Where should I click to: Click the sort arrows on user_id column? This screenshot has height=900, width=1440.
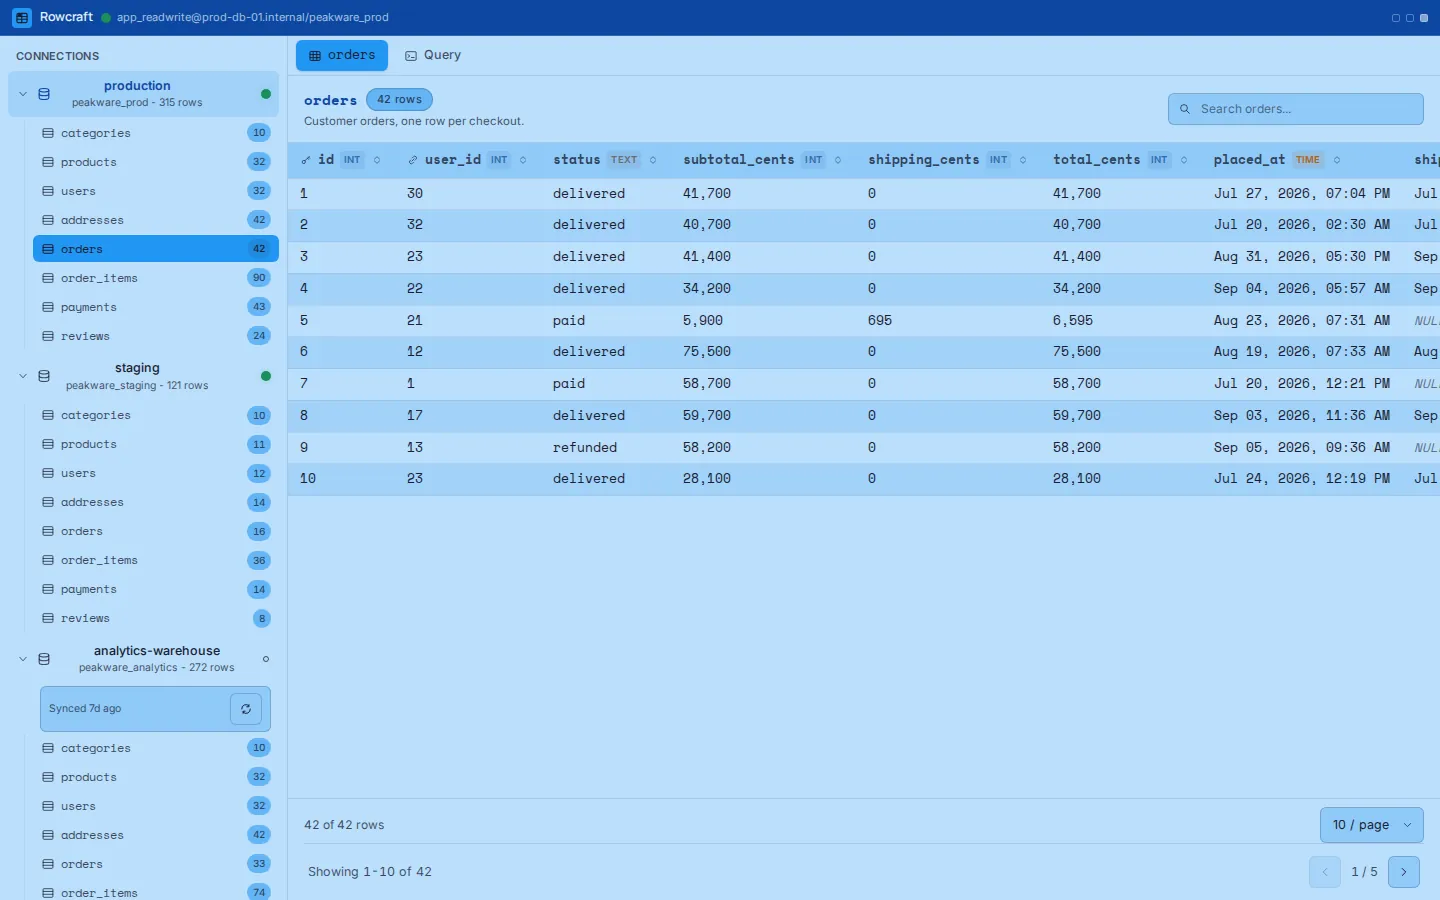coord(523,160)
